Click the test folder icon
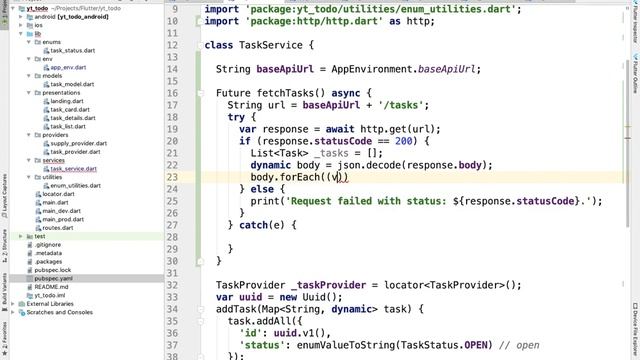Screen dimensions: 640x360 (x=30, y=236)
